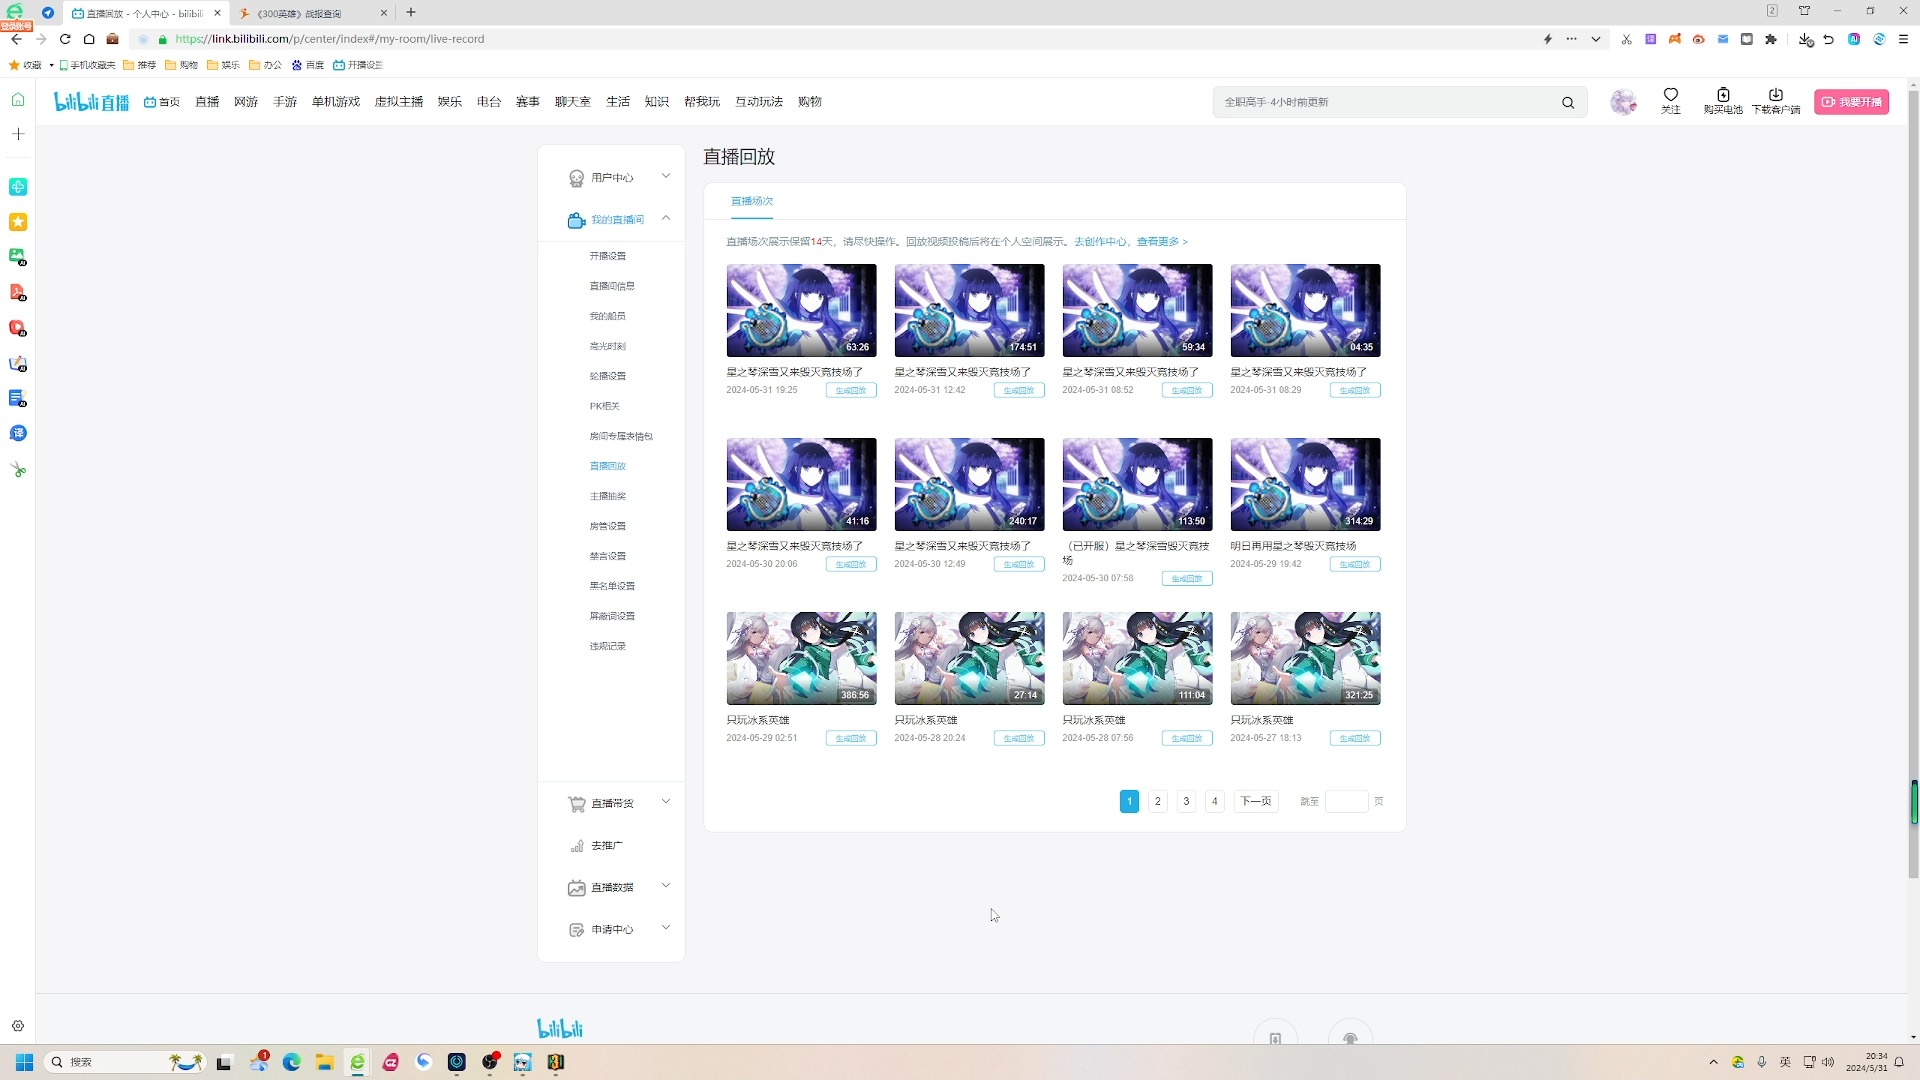Open 去推广 in sidebar

607,846
